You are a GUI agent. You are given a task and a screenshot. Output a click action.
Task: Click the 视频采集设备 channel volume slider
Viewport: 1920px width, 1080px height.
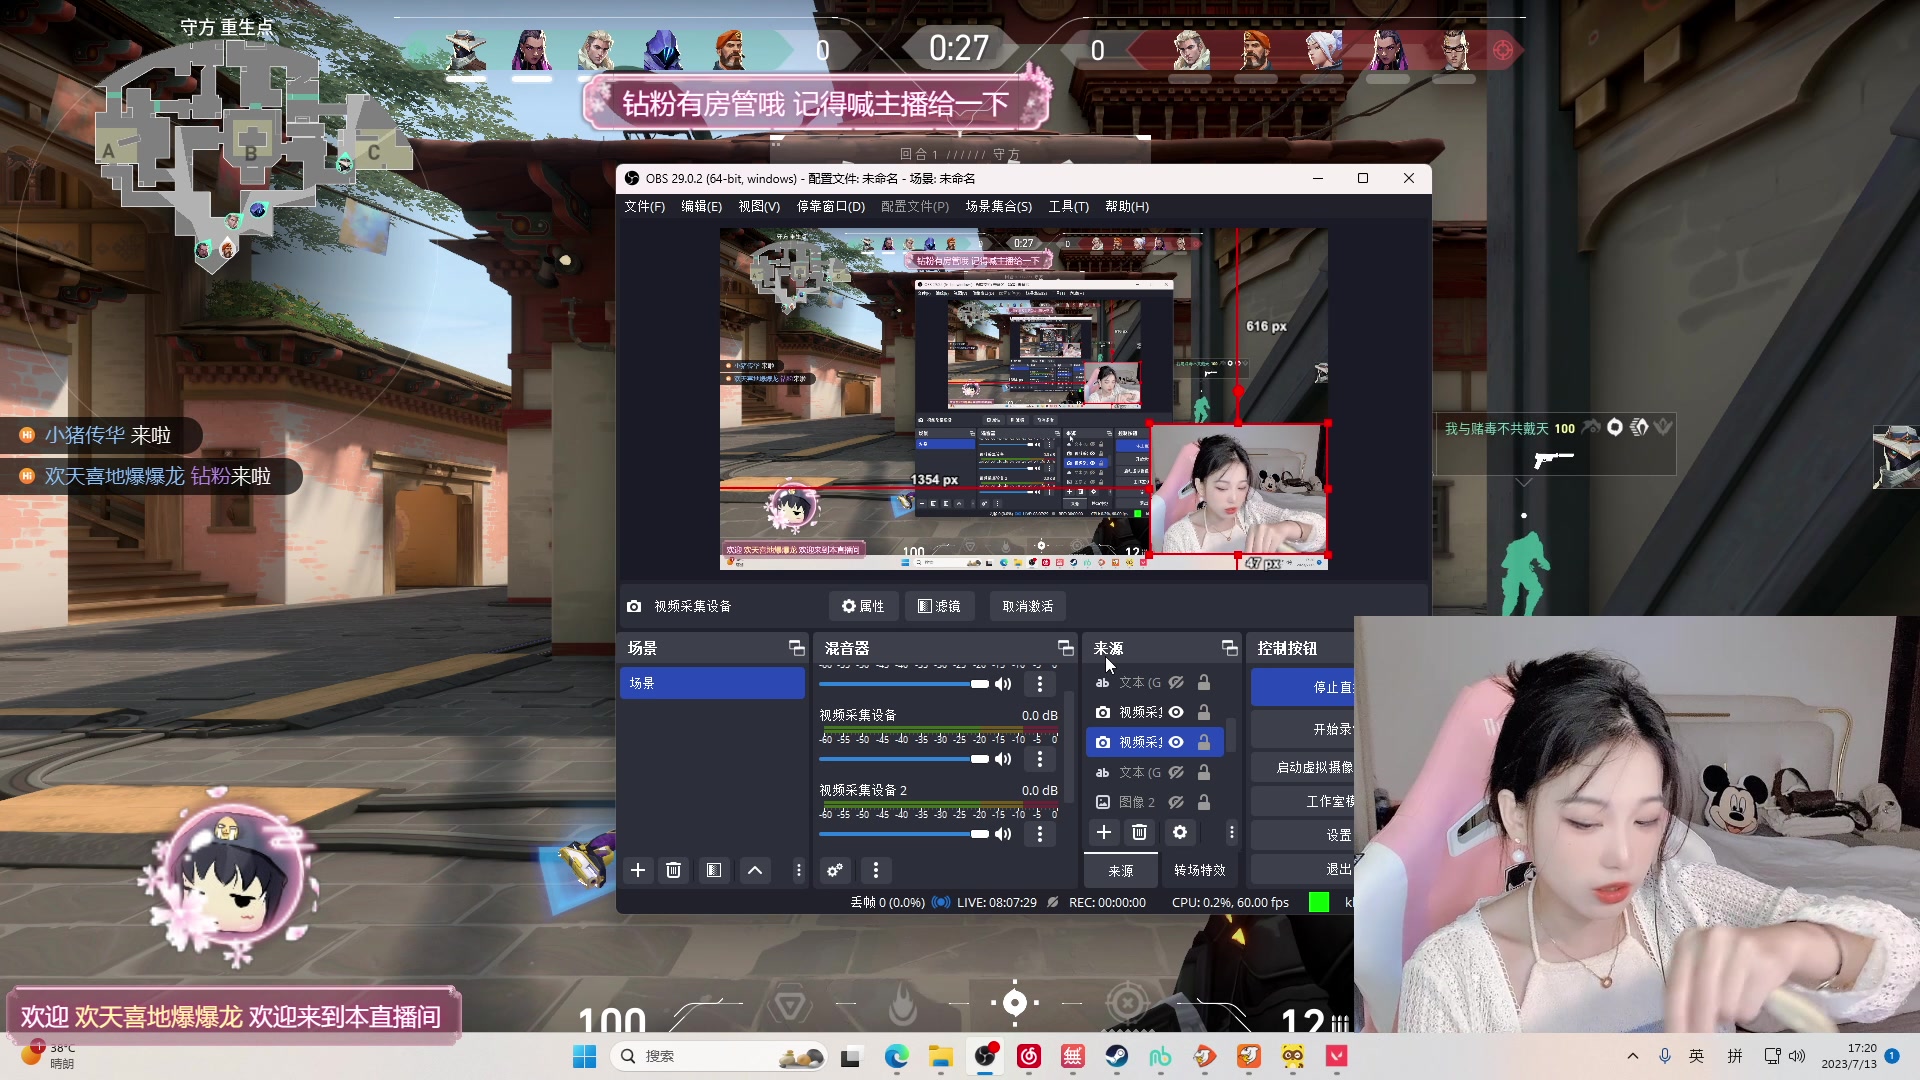[x=904, y=759]
